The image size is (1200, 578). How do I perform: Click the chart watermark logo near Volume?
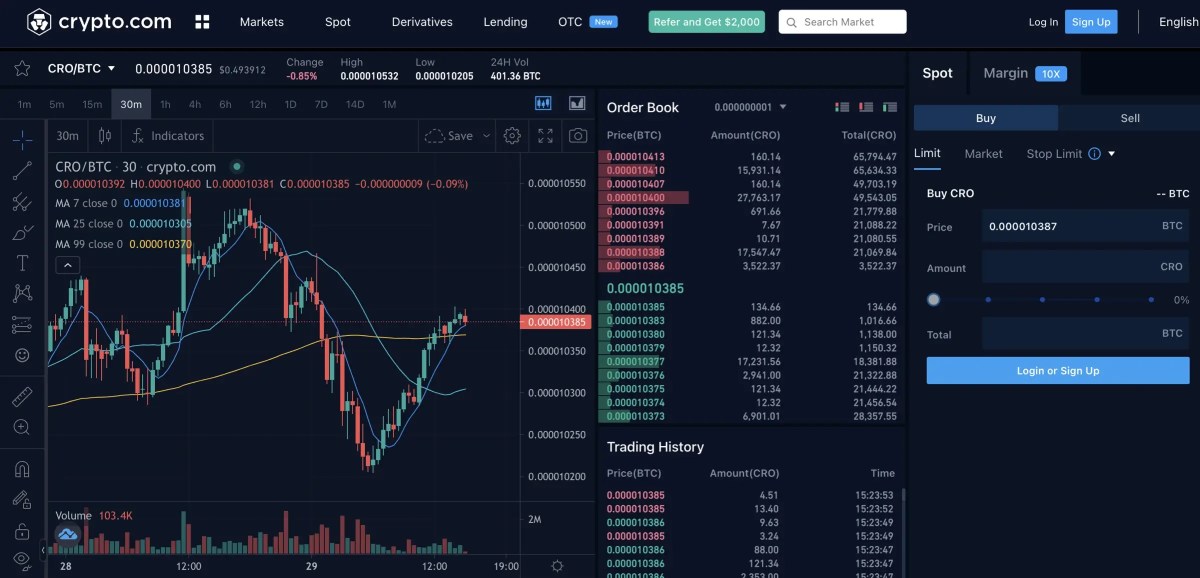pyautogui.click(x=68, y=535)
